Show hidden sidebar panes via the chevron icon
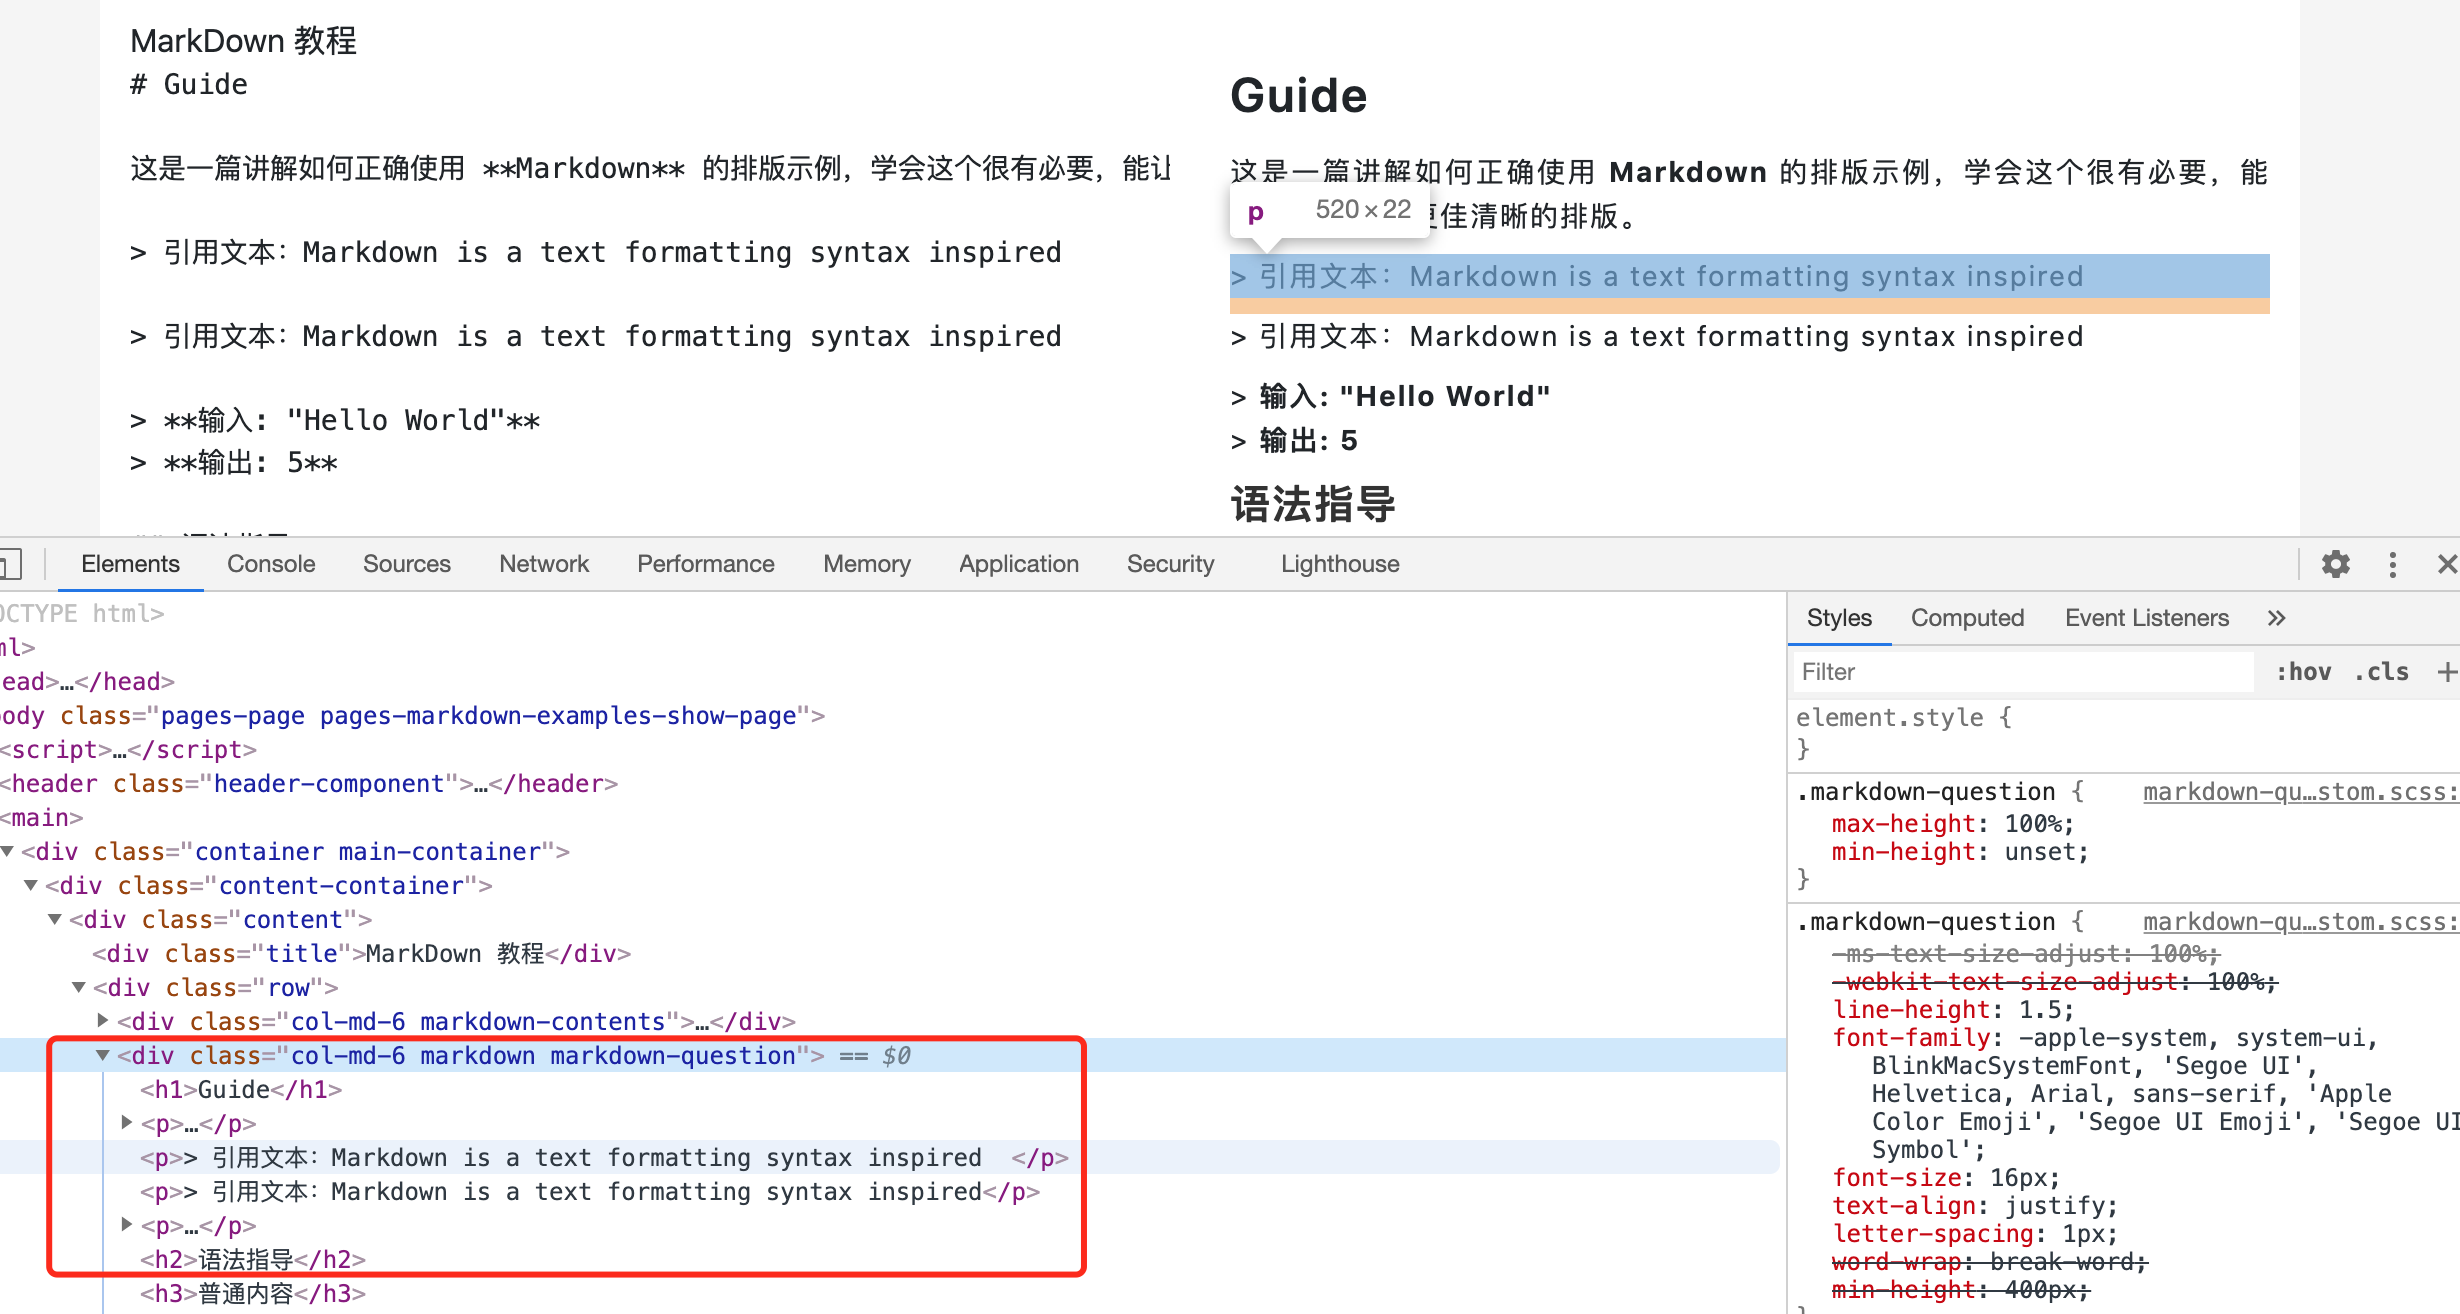The image size is (2460, 1314). [x=2277, y=618]
